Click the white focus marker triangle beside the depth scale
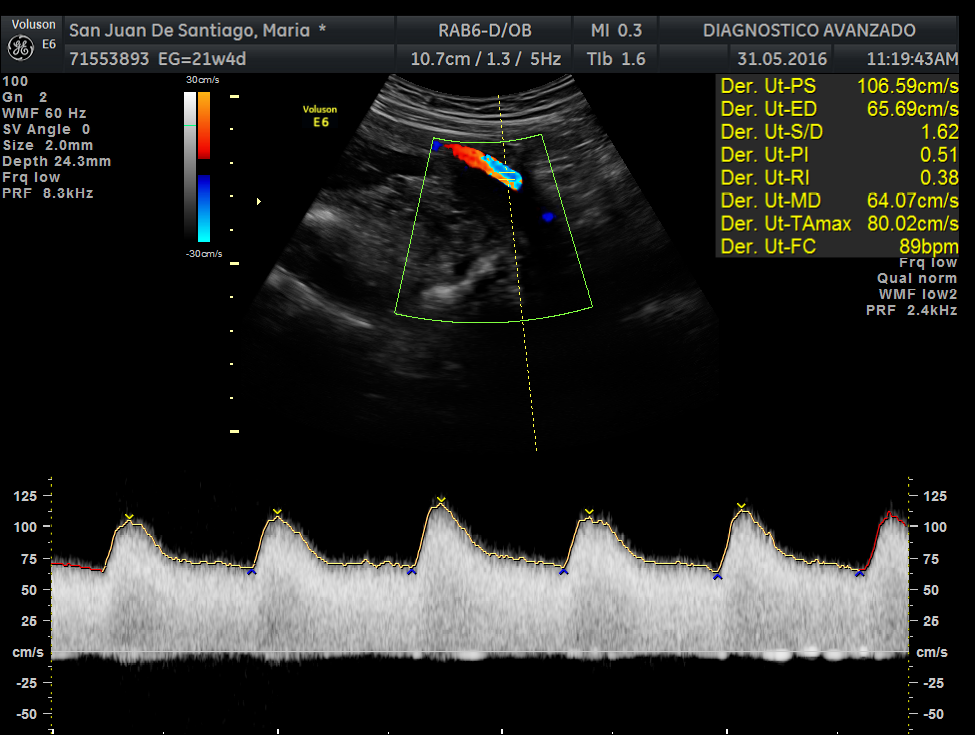This screenshot has width=975, height=735. [x=260, y=202]
